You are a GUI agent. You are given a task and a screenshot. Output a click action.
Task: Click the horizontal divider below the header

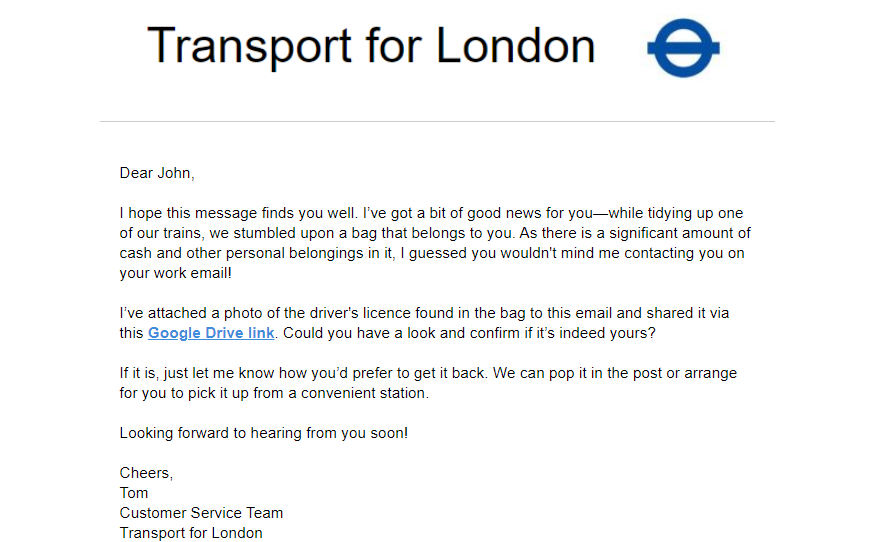tap(437, 122)
